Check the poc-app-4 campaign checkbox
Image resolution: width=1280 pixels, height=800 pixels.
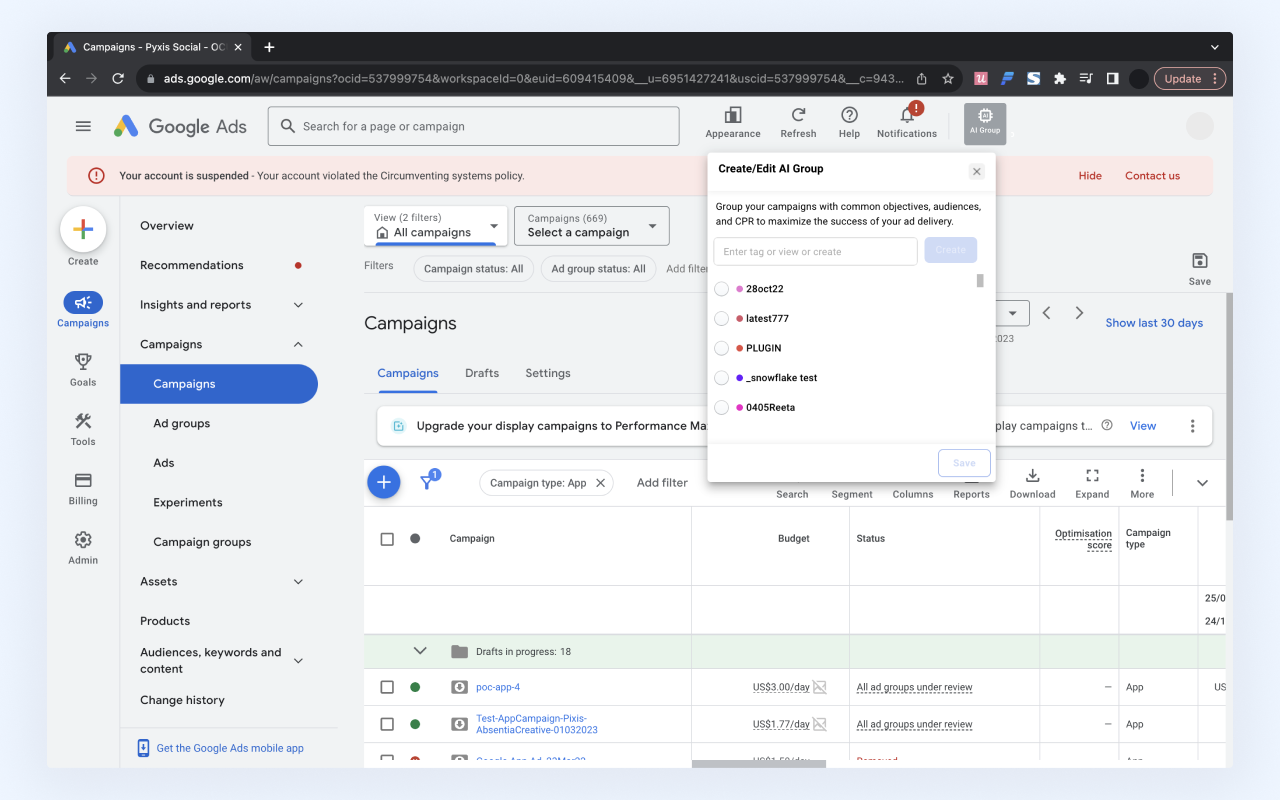click(x=387, y=687)
